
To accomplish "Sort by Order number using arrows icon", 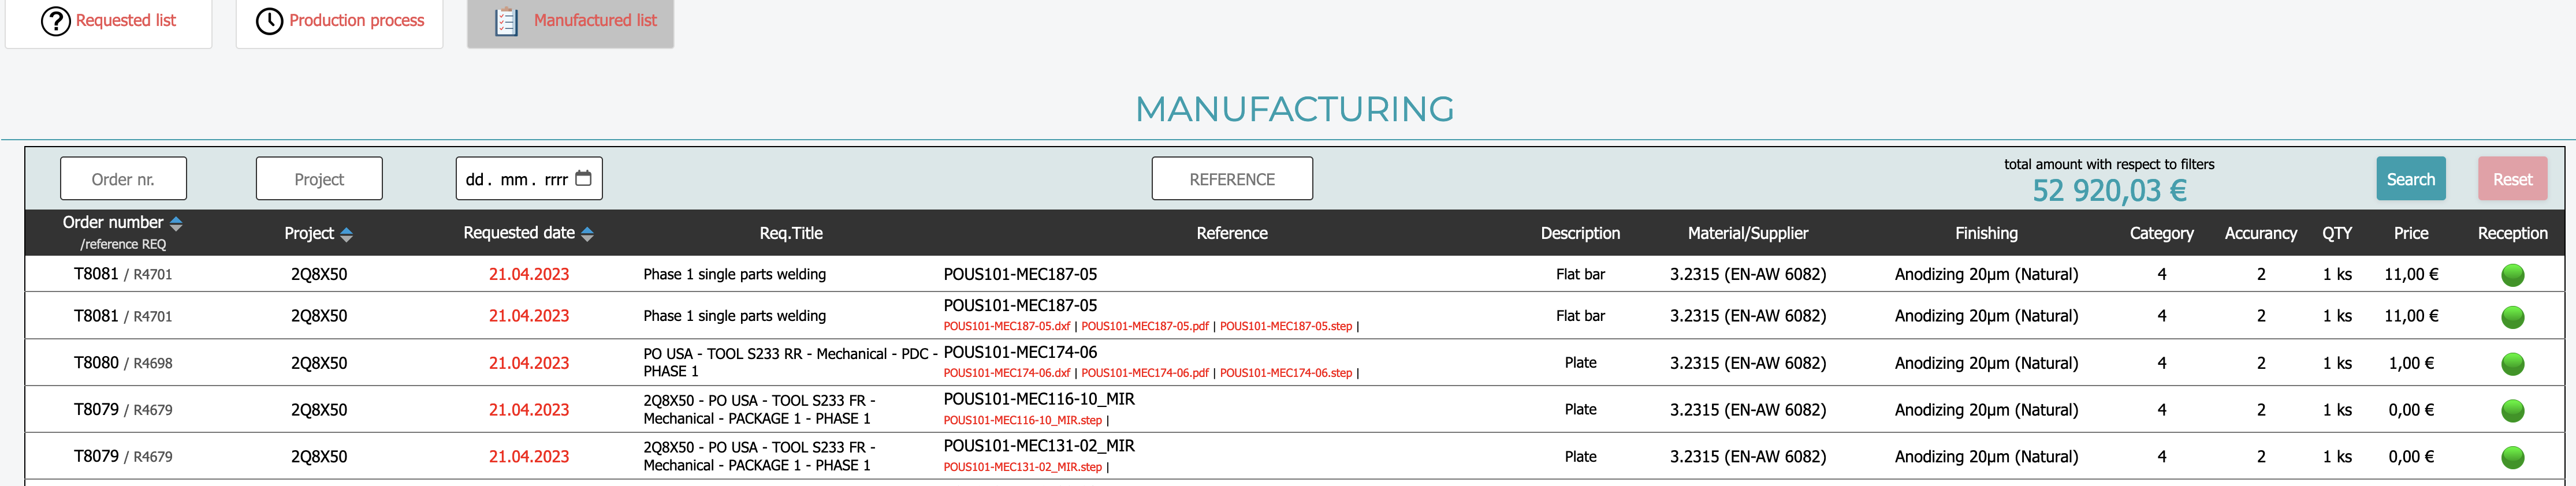I will click(176, 223).
